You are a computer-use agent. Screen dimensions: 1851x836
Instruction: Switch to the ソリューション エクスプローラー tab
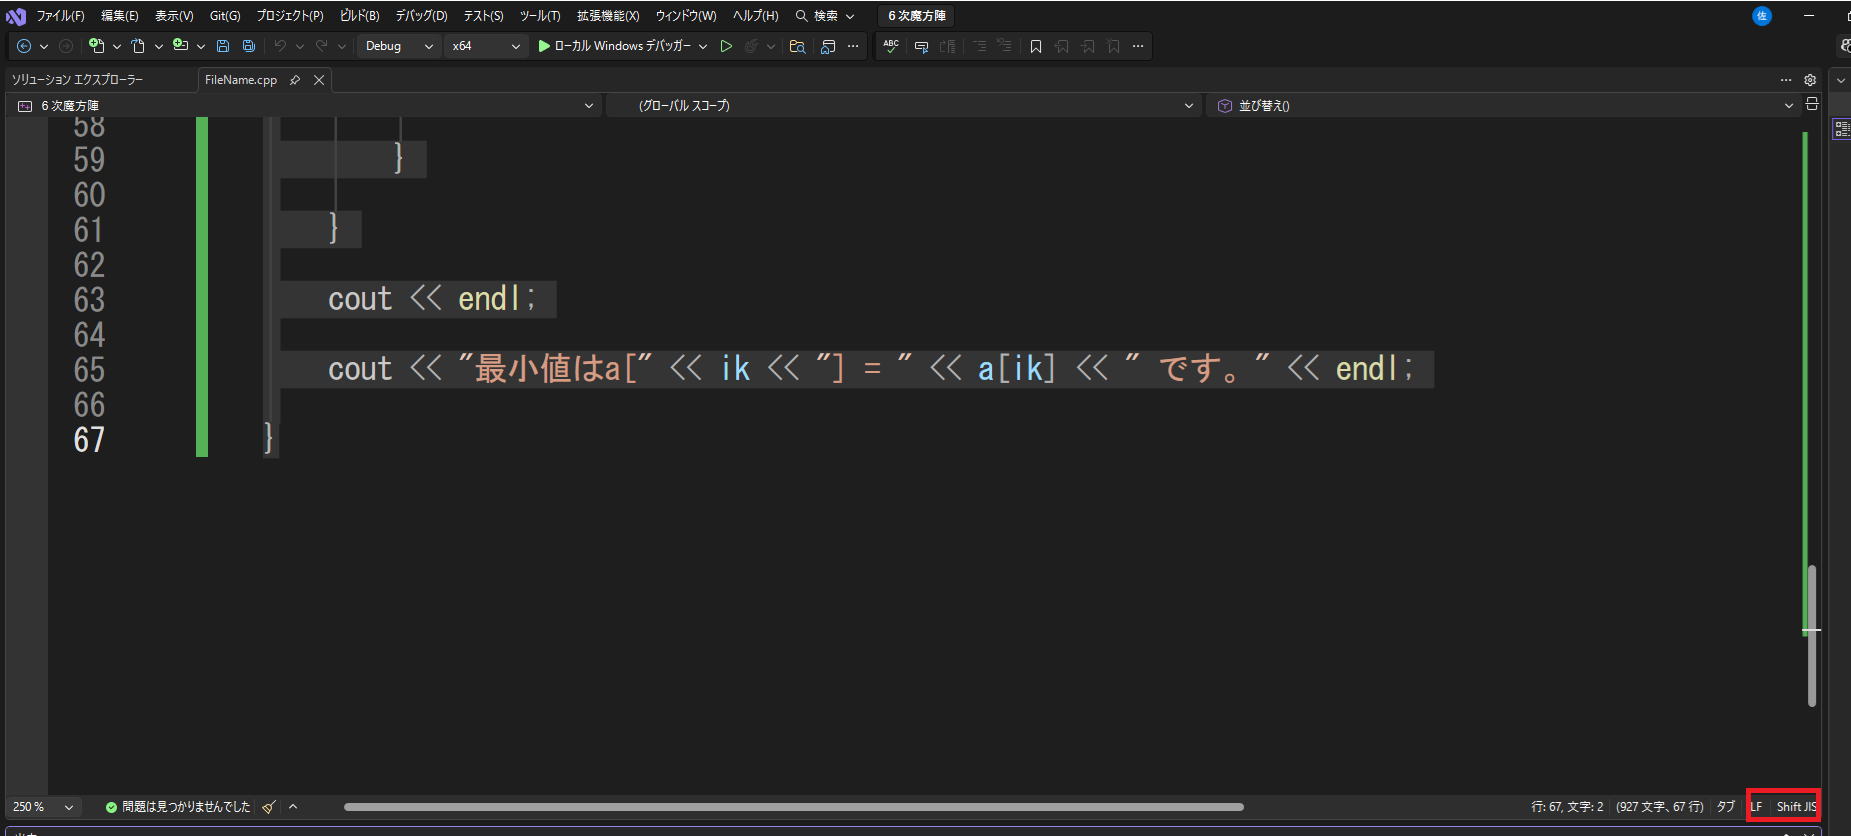coord(77,80)
